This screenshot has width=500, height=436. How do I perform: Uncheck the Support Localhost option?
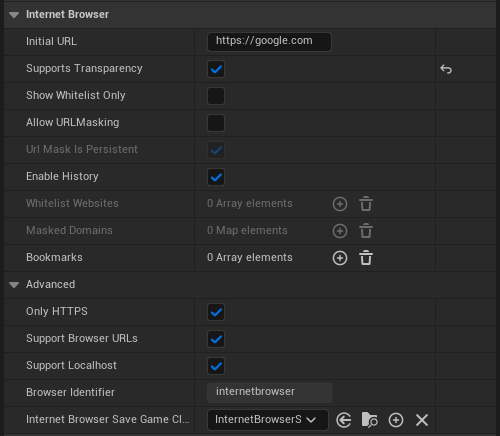tap(216, 366)
